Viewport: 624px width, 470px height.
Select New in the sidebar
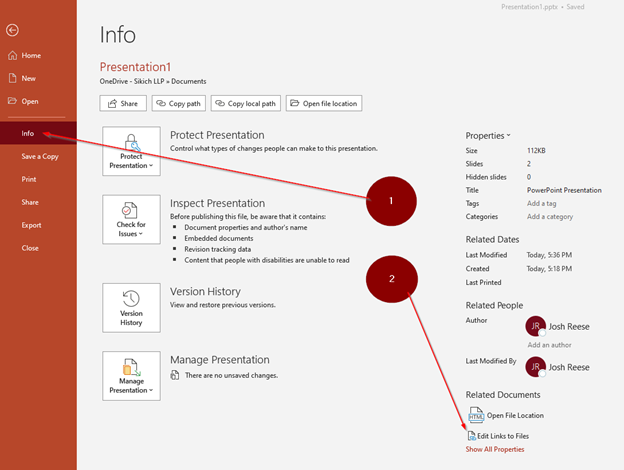point(28,78)
